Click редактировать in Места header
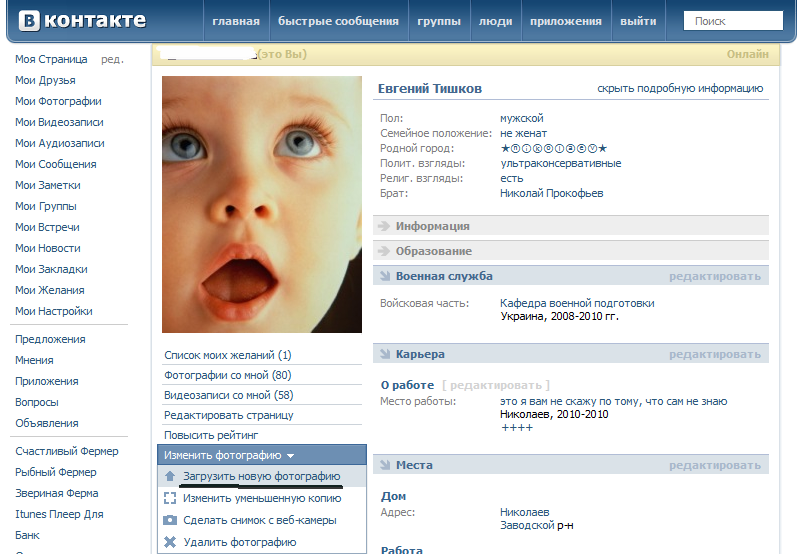 tap(715, 466)
